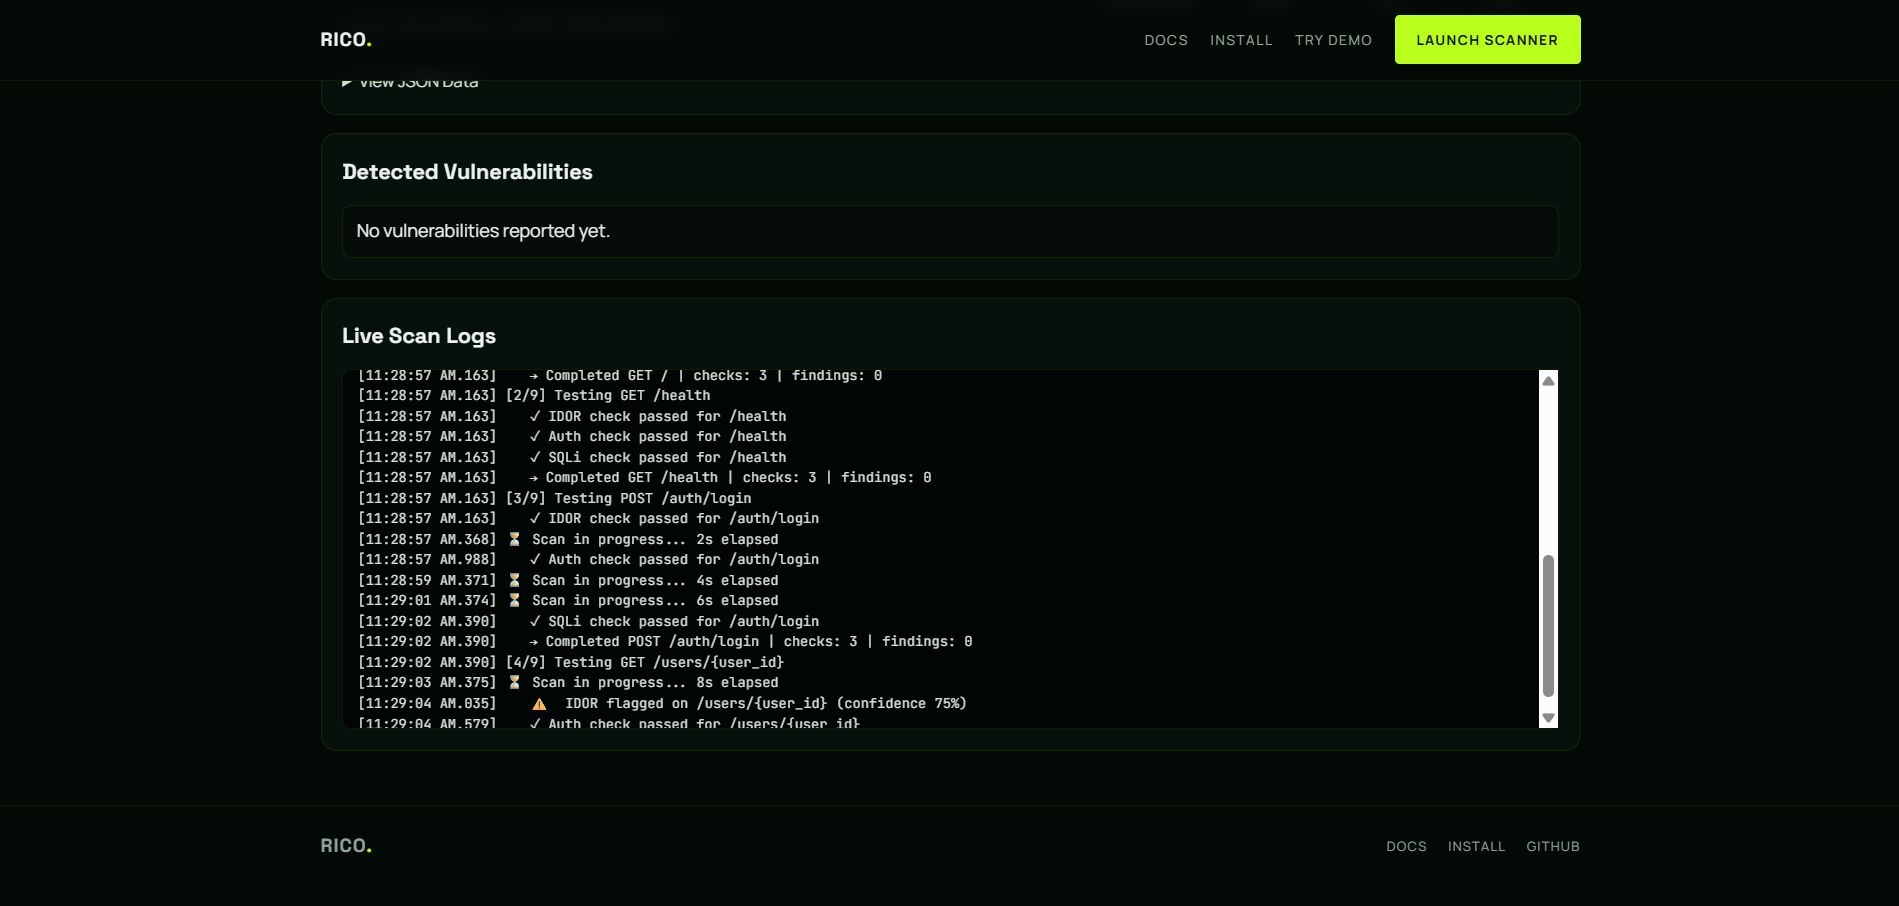1899x906 pixels.
Task: Click the footer RICO logo
Action: click(x=346, y=846)
